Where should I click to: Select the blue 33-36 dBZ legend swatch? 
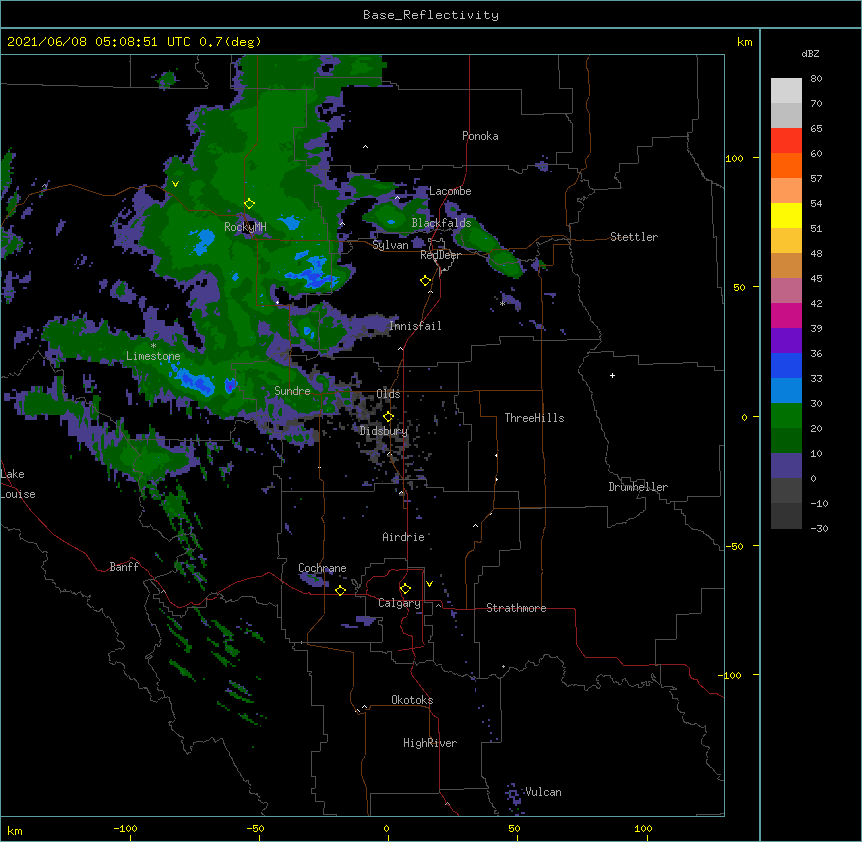click(x=786, y=365)
